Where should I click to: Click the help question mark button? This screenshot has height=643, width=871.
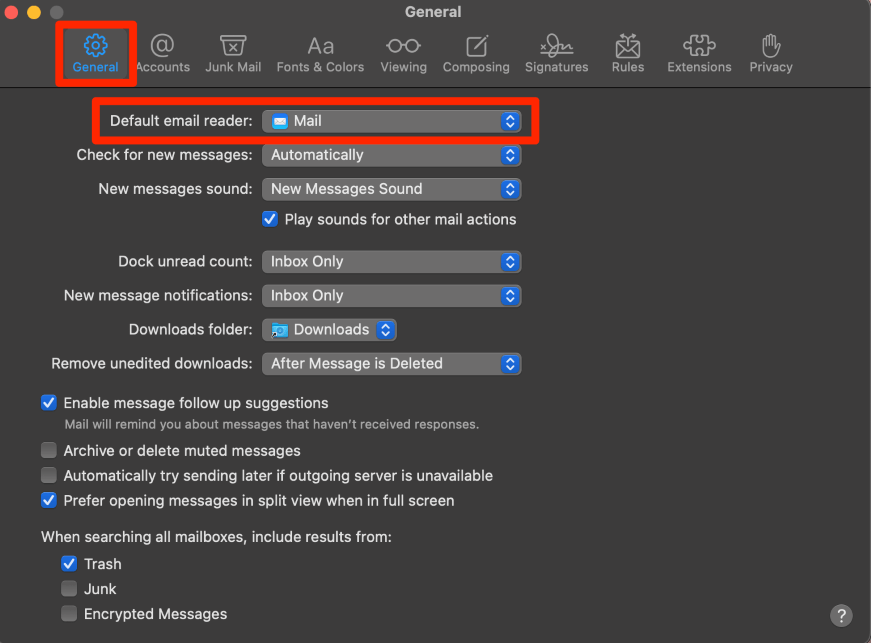click(841, 616)
